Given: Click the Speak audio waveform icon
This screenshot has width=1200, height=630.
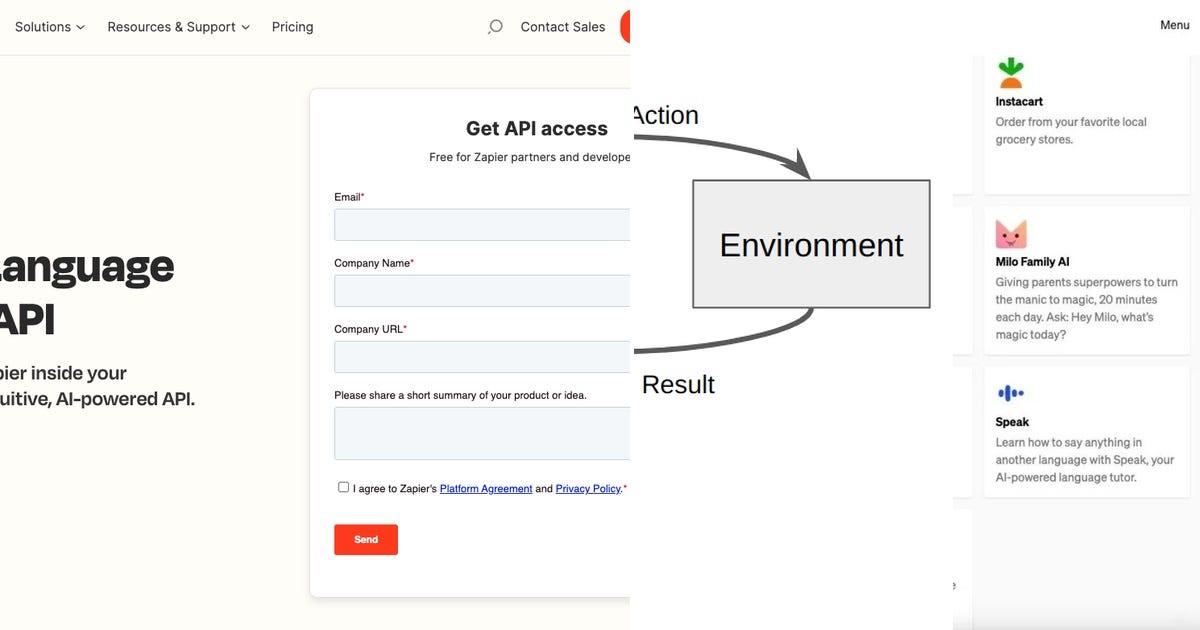Looking at the screenshot, I should click(1010, 392).
